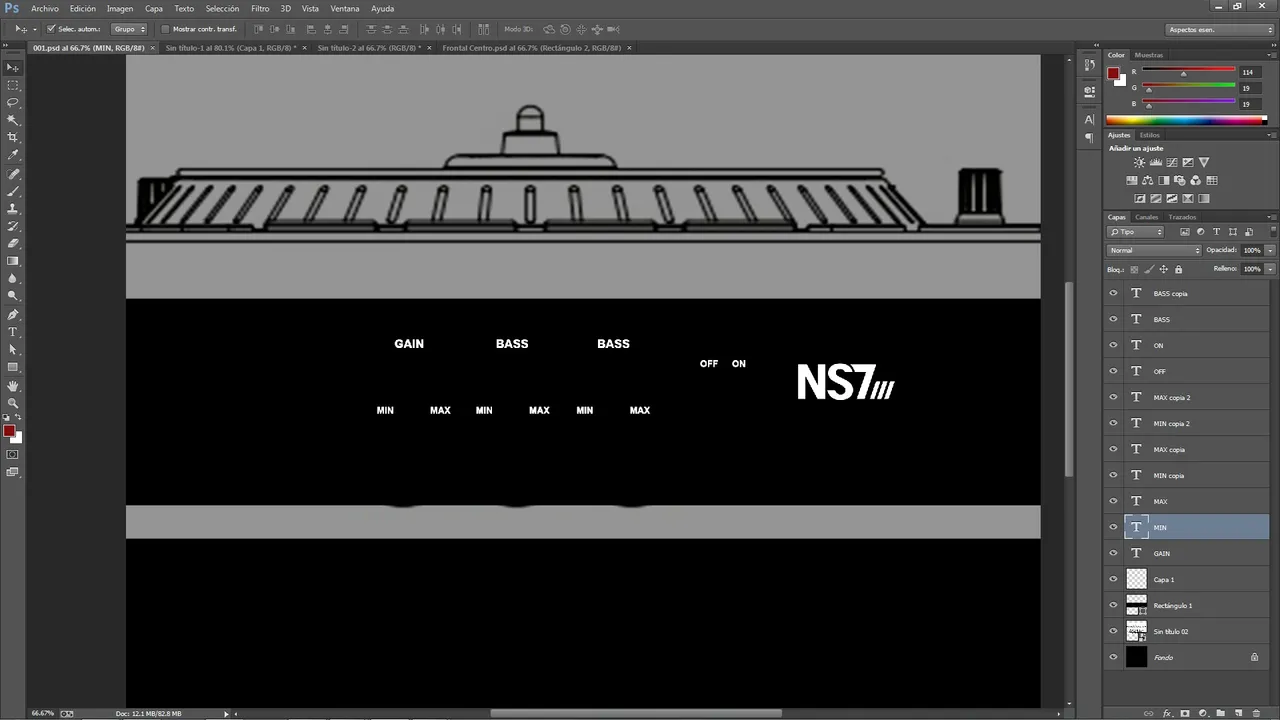The image size is (1280, 720).
Task: Click the layer style fx icon
Action: 1167,713
